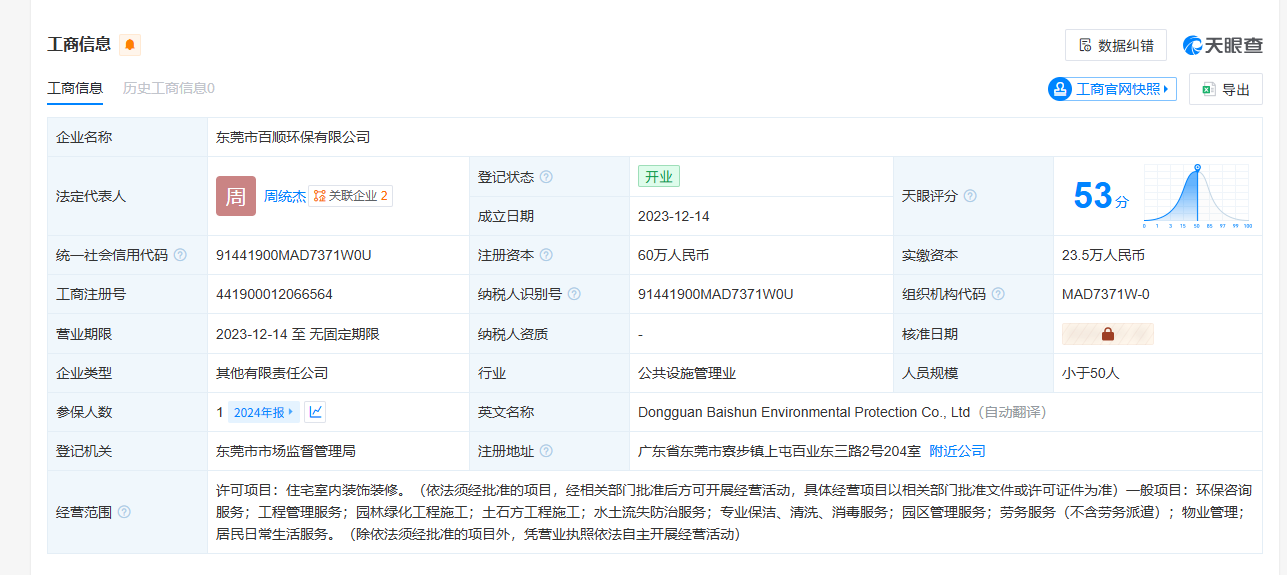The width and height of the screenshot is (1287, 575).
Task: Click the 关联企业 2 tag
Action: coord(350,196)
